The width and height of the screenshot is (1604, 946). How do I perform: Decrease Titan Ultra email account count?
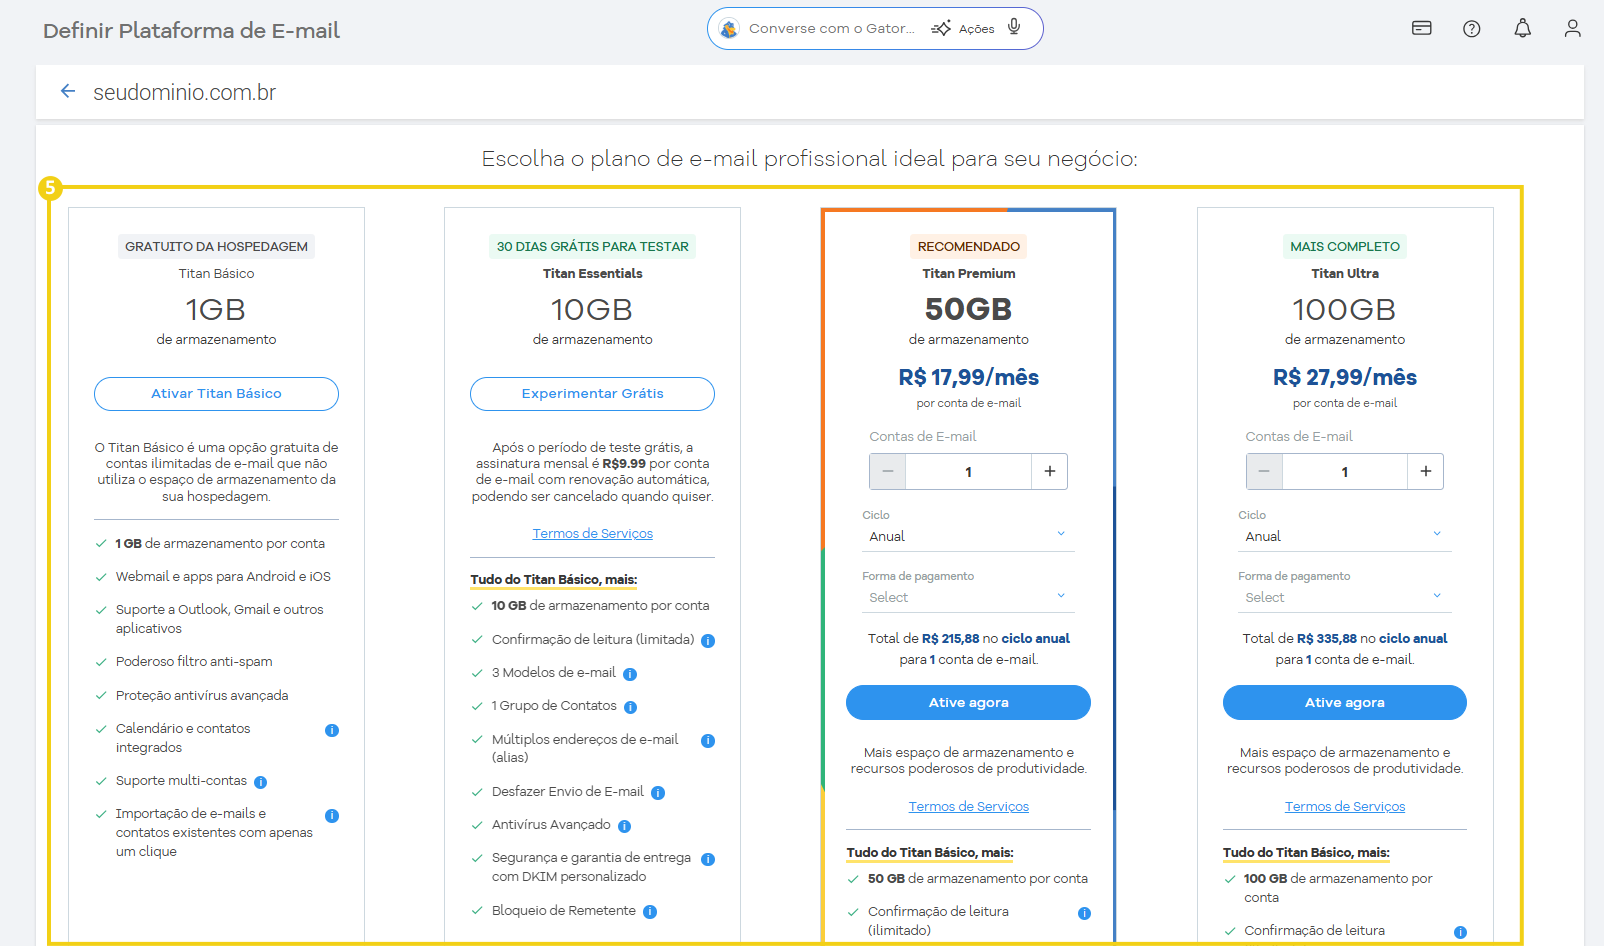click(1264, 472)
